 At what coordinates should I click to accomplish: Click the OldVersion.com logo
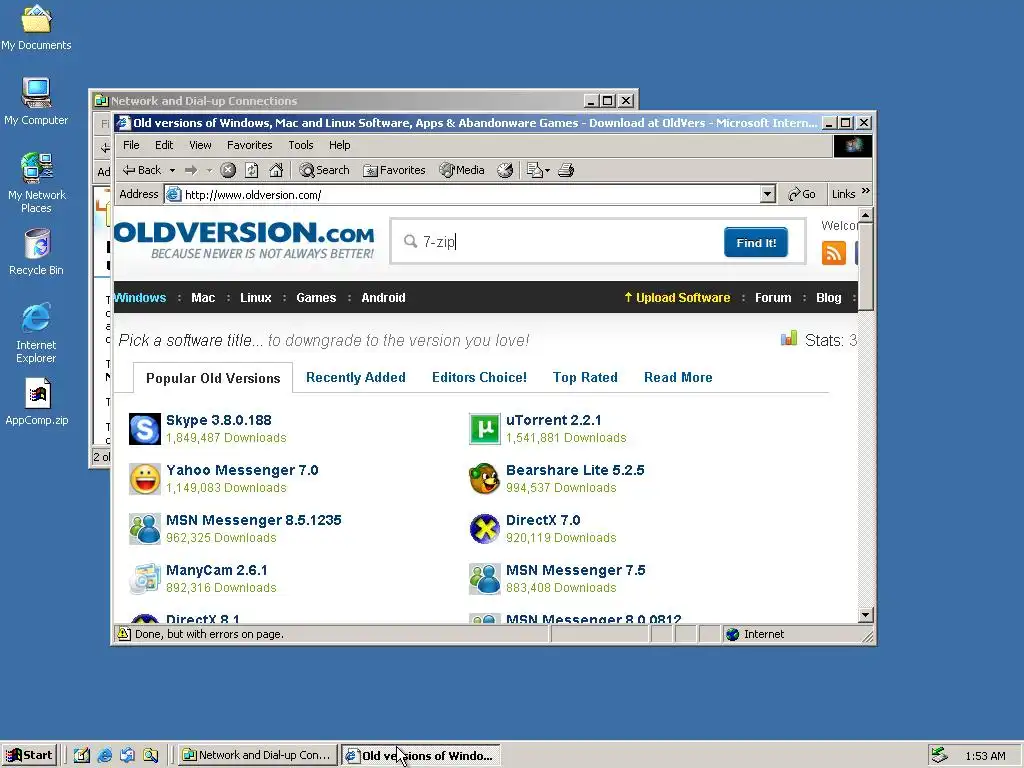tap(244, 239)
